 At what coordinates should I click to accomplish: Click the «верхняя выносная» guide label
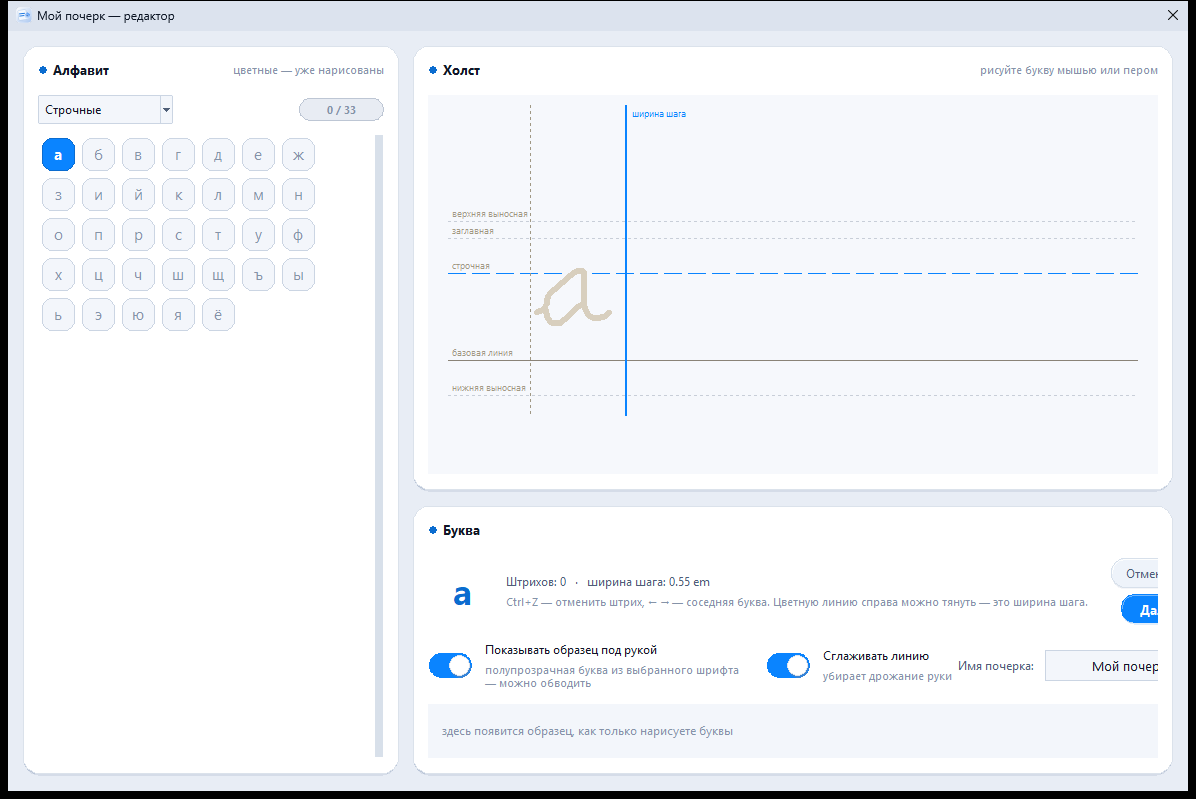click(490, 214)
